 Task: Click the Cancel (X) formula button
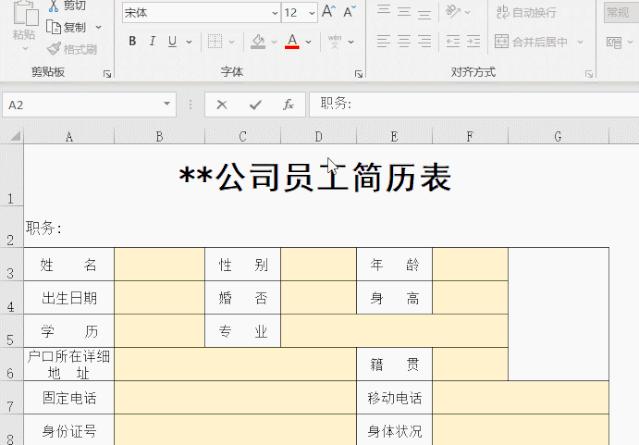[x=222, y=105]
